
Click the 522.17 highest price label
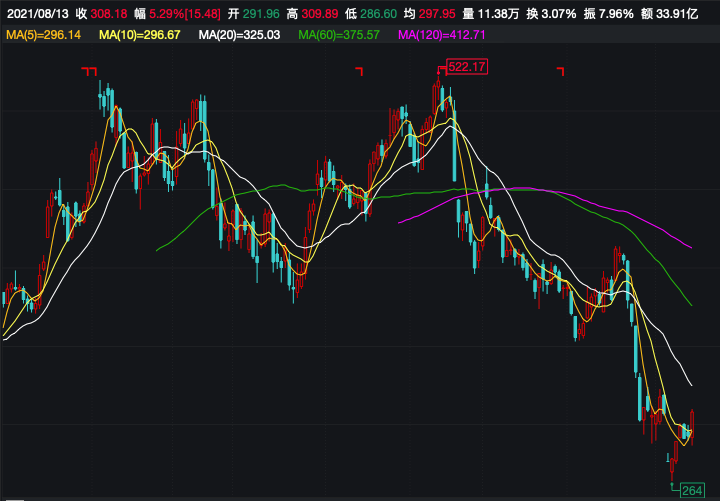467,67
